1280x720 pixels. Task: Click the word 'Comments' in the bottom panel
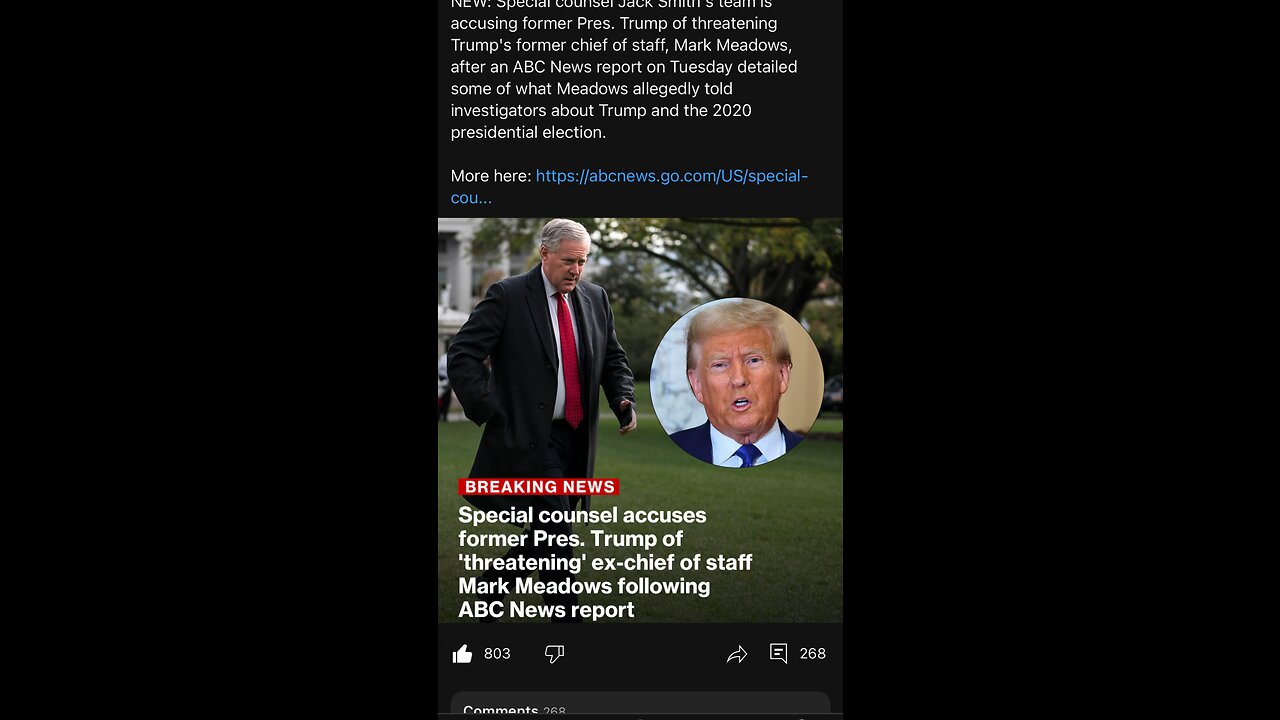(501, 710)
